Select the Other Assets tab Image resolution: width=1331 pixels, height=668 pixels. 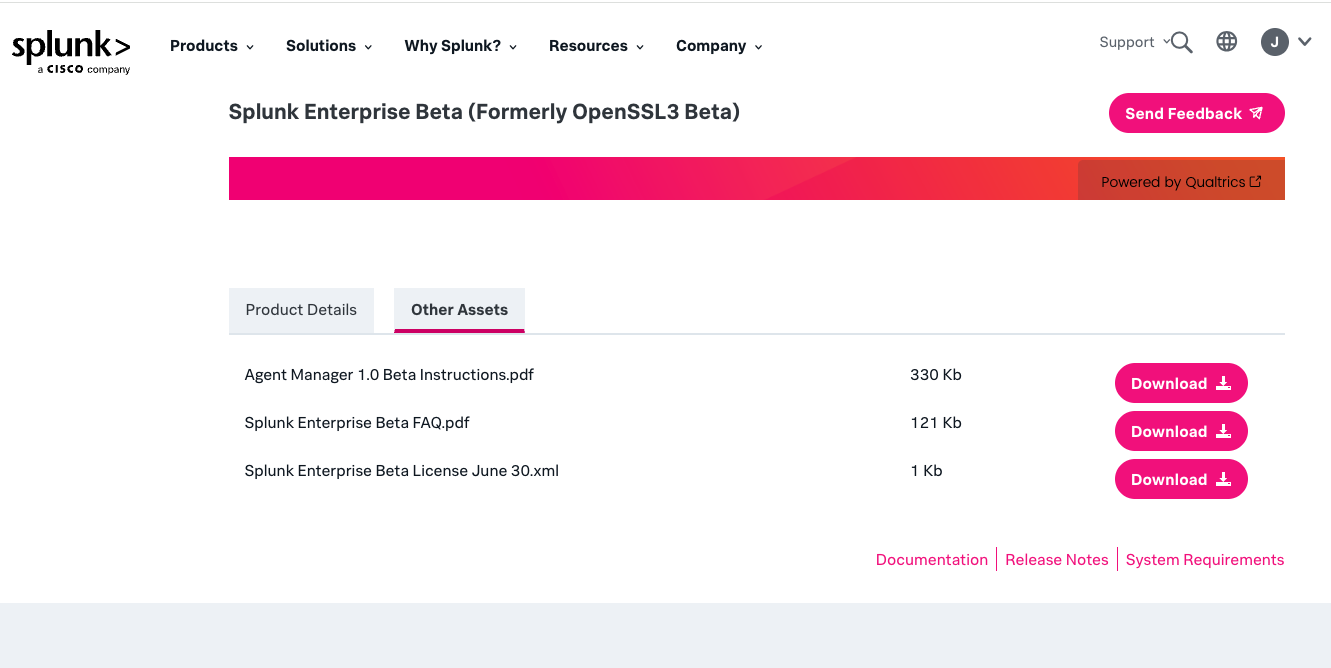click(459, 310)
